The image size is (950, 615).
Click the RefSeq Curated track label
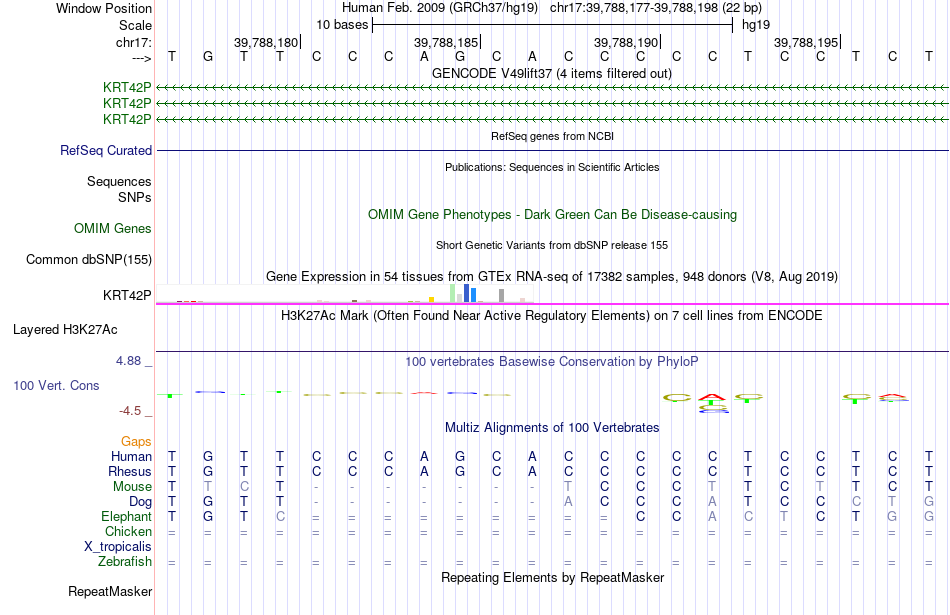[x=105, y=150]
